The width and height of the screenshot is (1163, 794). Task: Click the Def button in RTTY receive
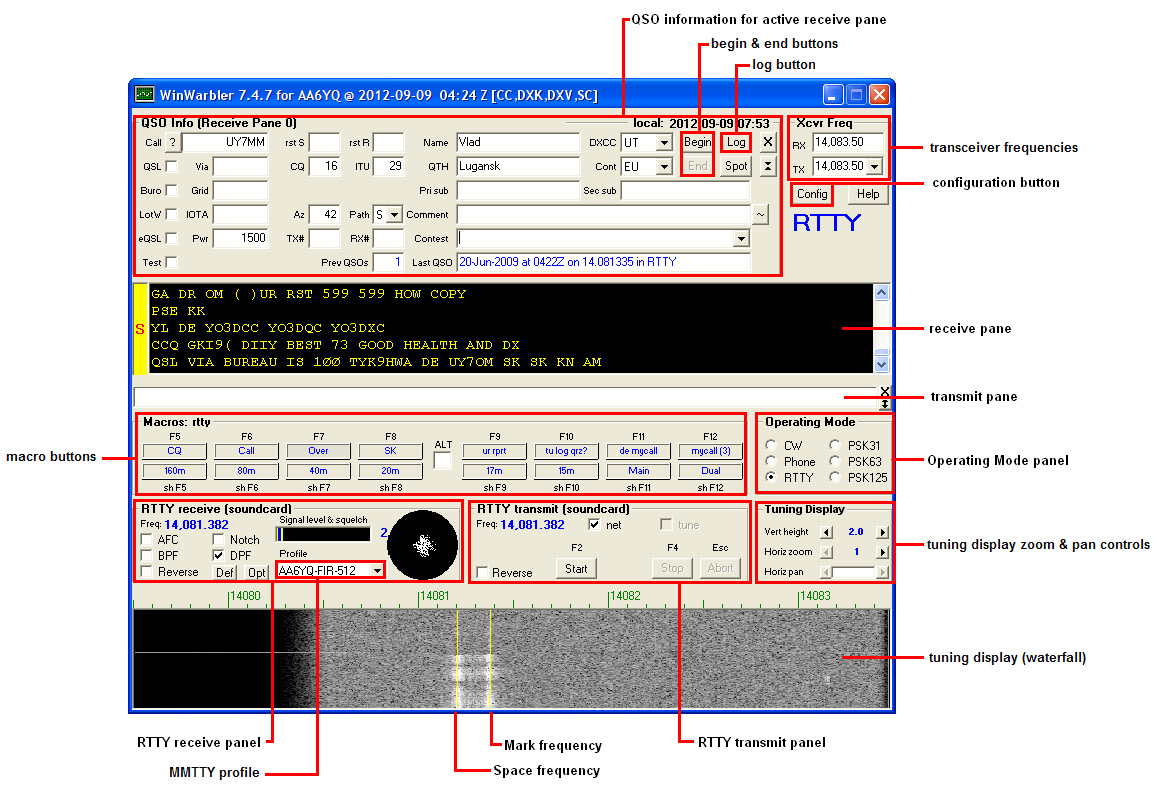[225, 572]
